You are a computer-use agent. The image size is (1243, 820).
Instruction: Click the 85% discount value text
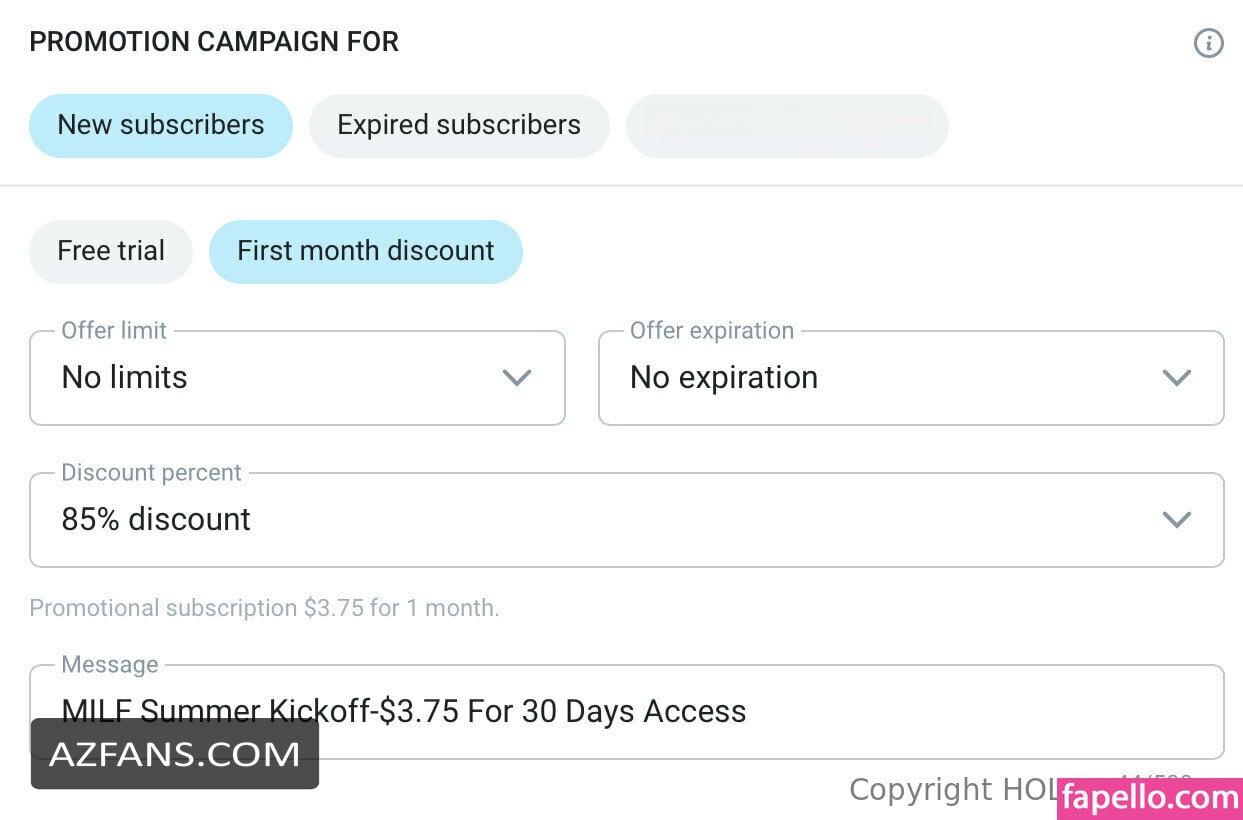(x=156, y=520)
